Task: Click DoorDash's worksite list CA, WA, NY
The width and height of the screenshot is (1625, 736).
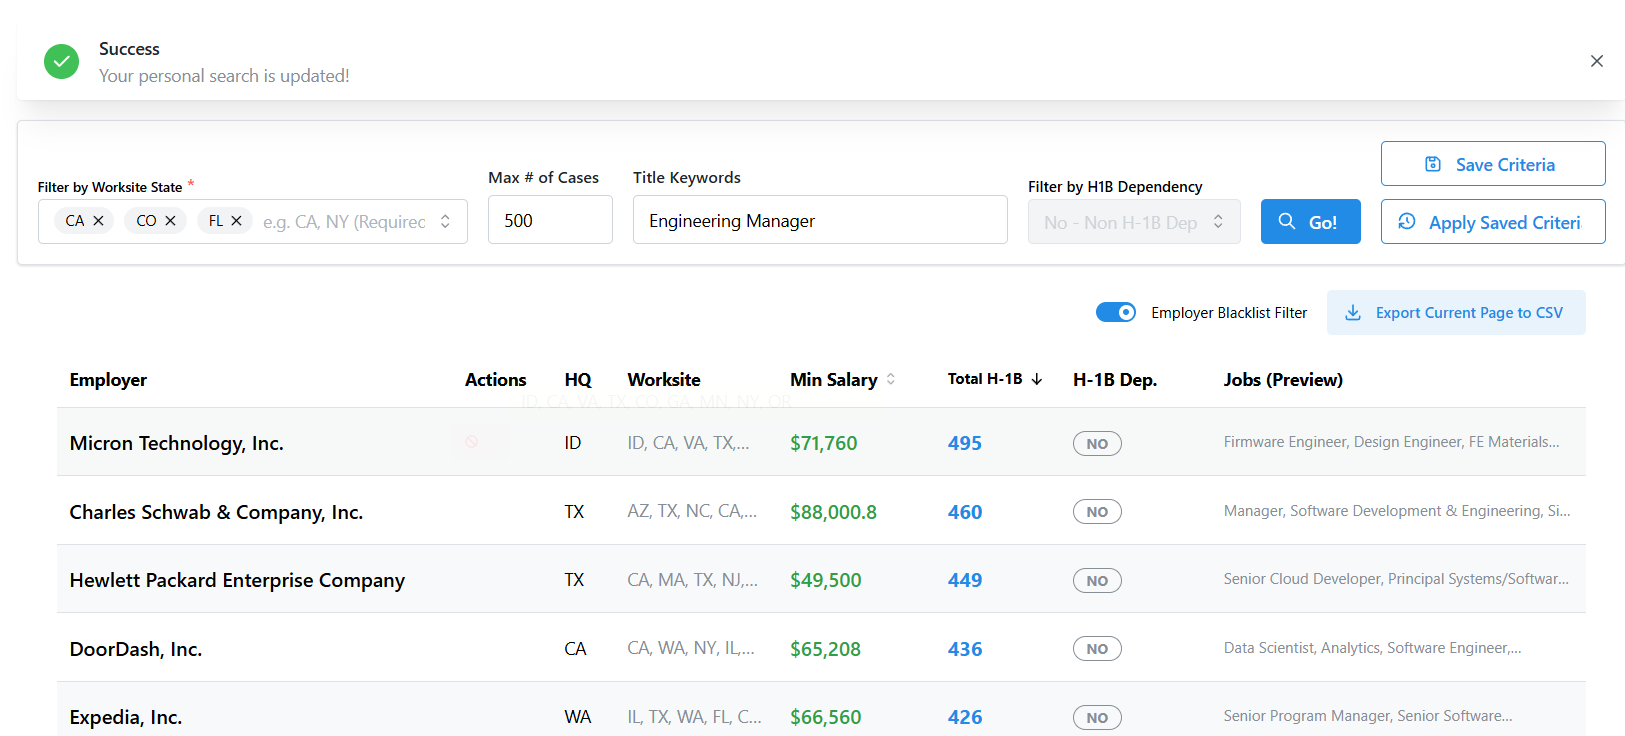Action: coord(691,648)
